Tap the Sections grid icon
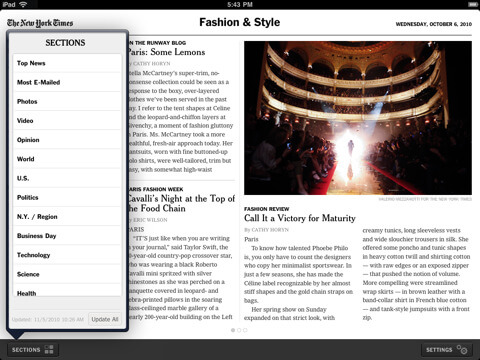The image size is (480, 360). point(49,349)
